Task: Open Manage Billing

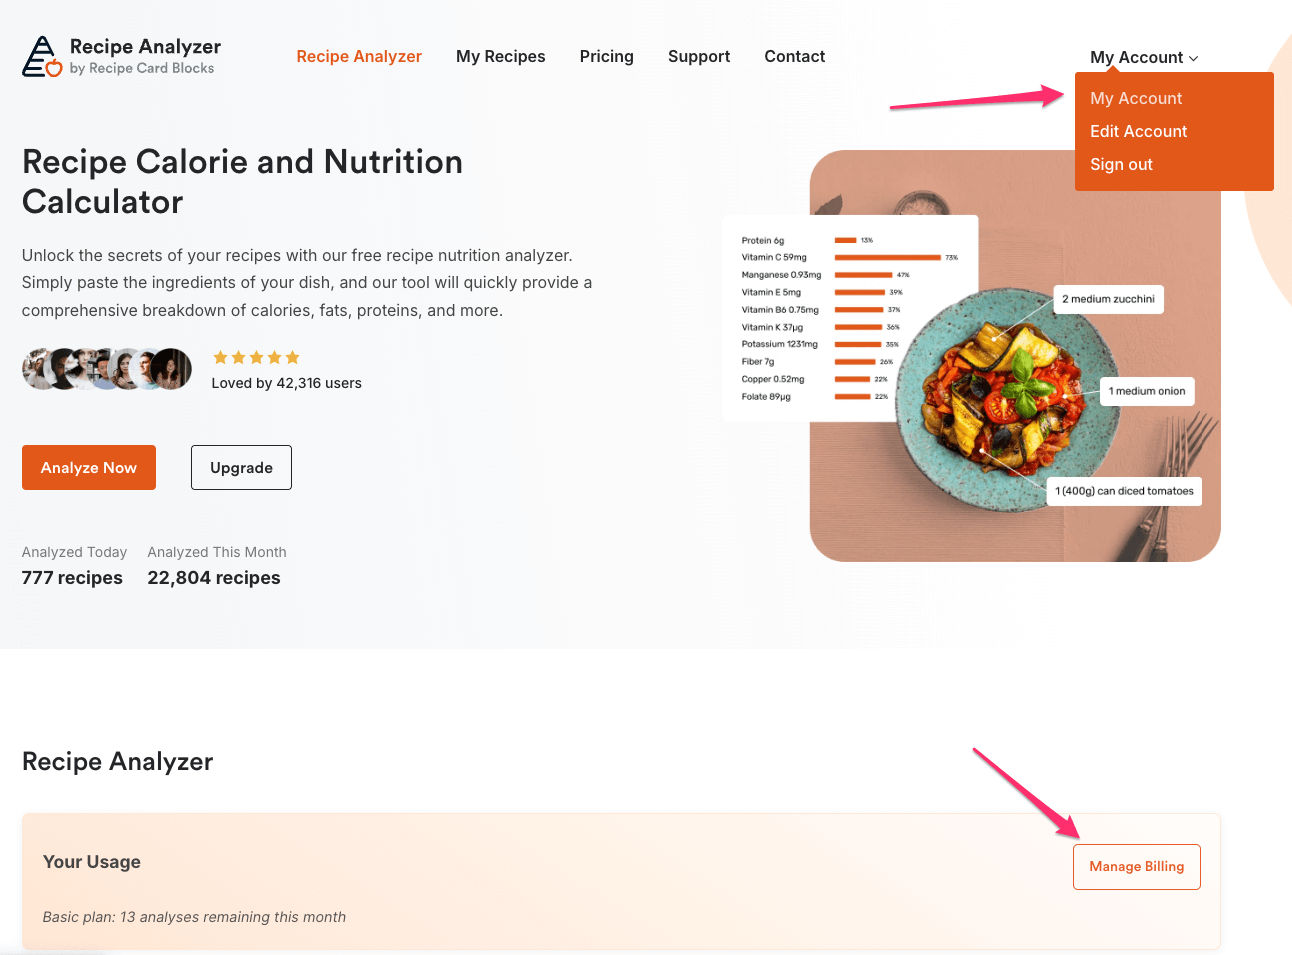Action: (x=1137, y=867)
